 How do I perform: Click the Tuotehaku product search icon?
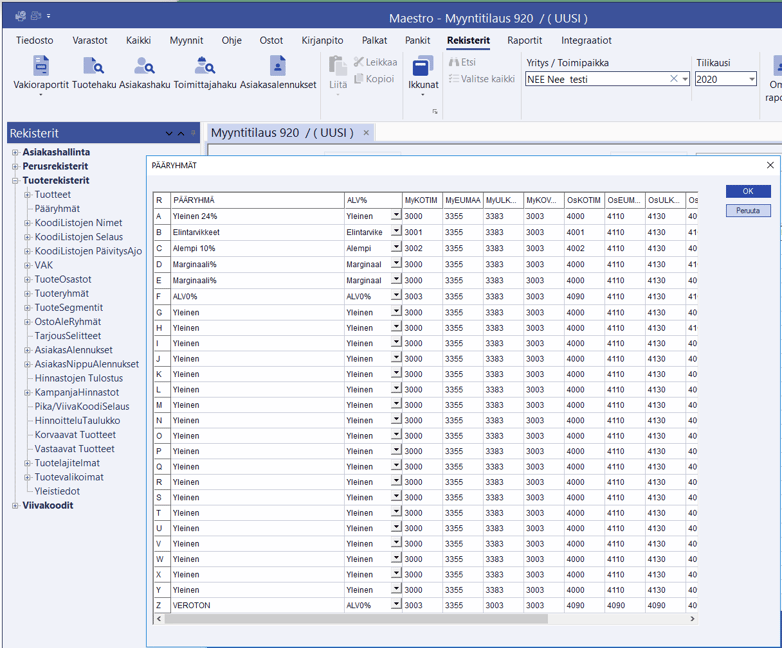point(93,67)
